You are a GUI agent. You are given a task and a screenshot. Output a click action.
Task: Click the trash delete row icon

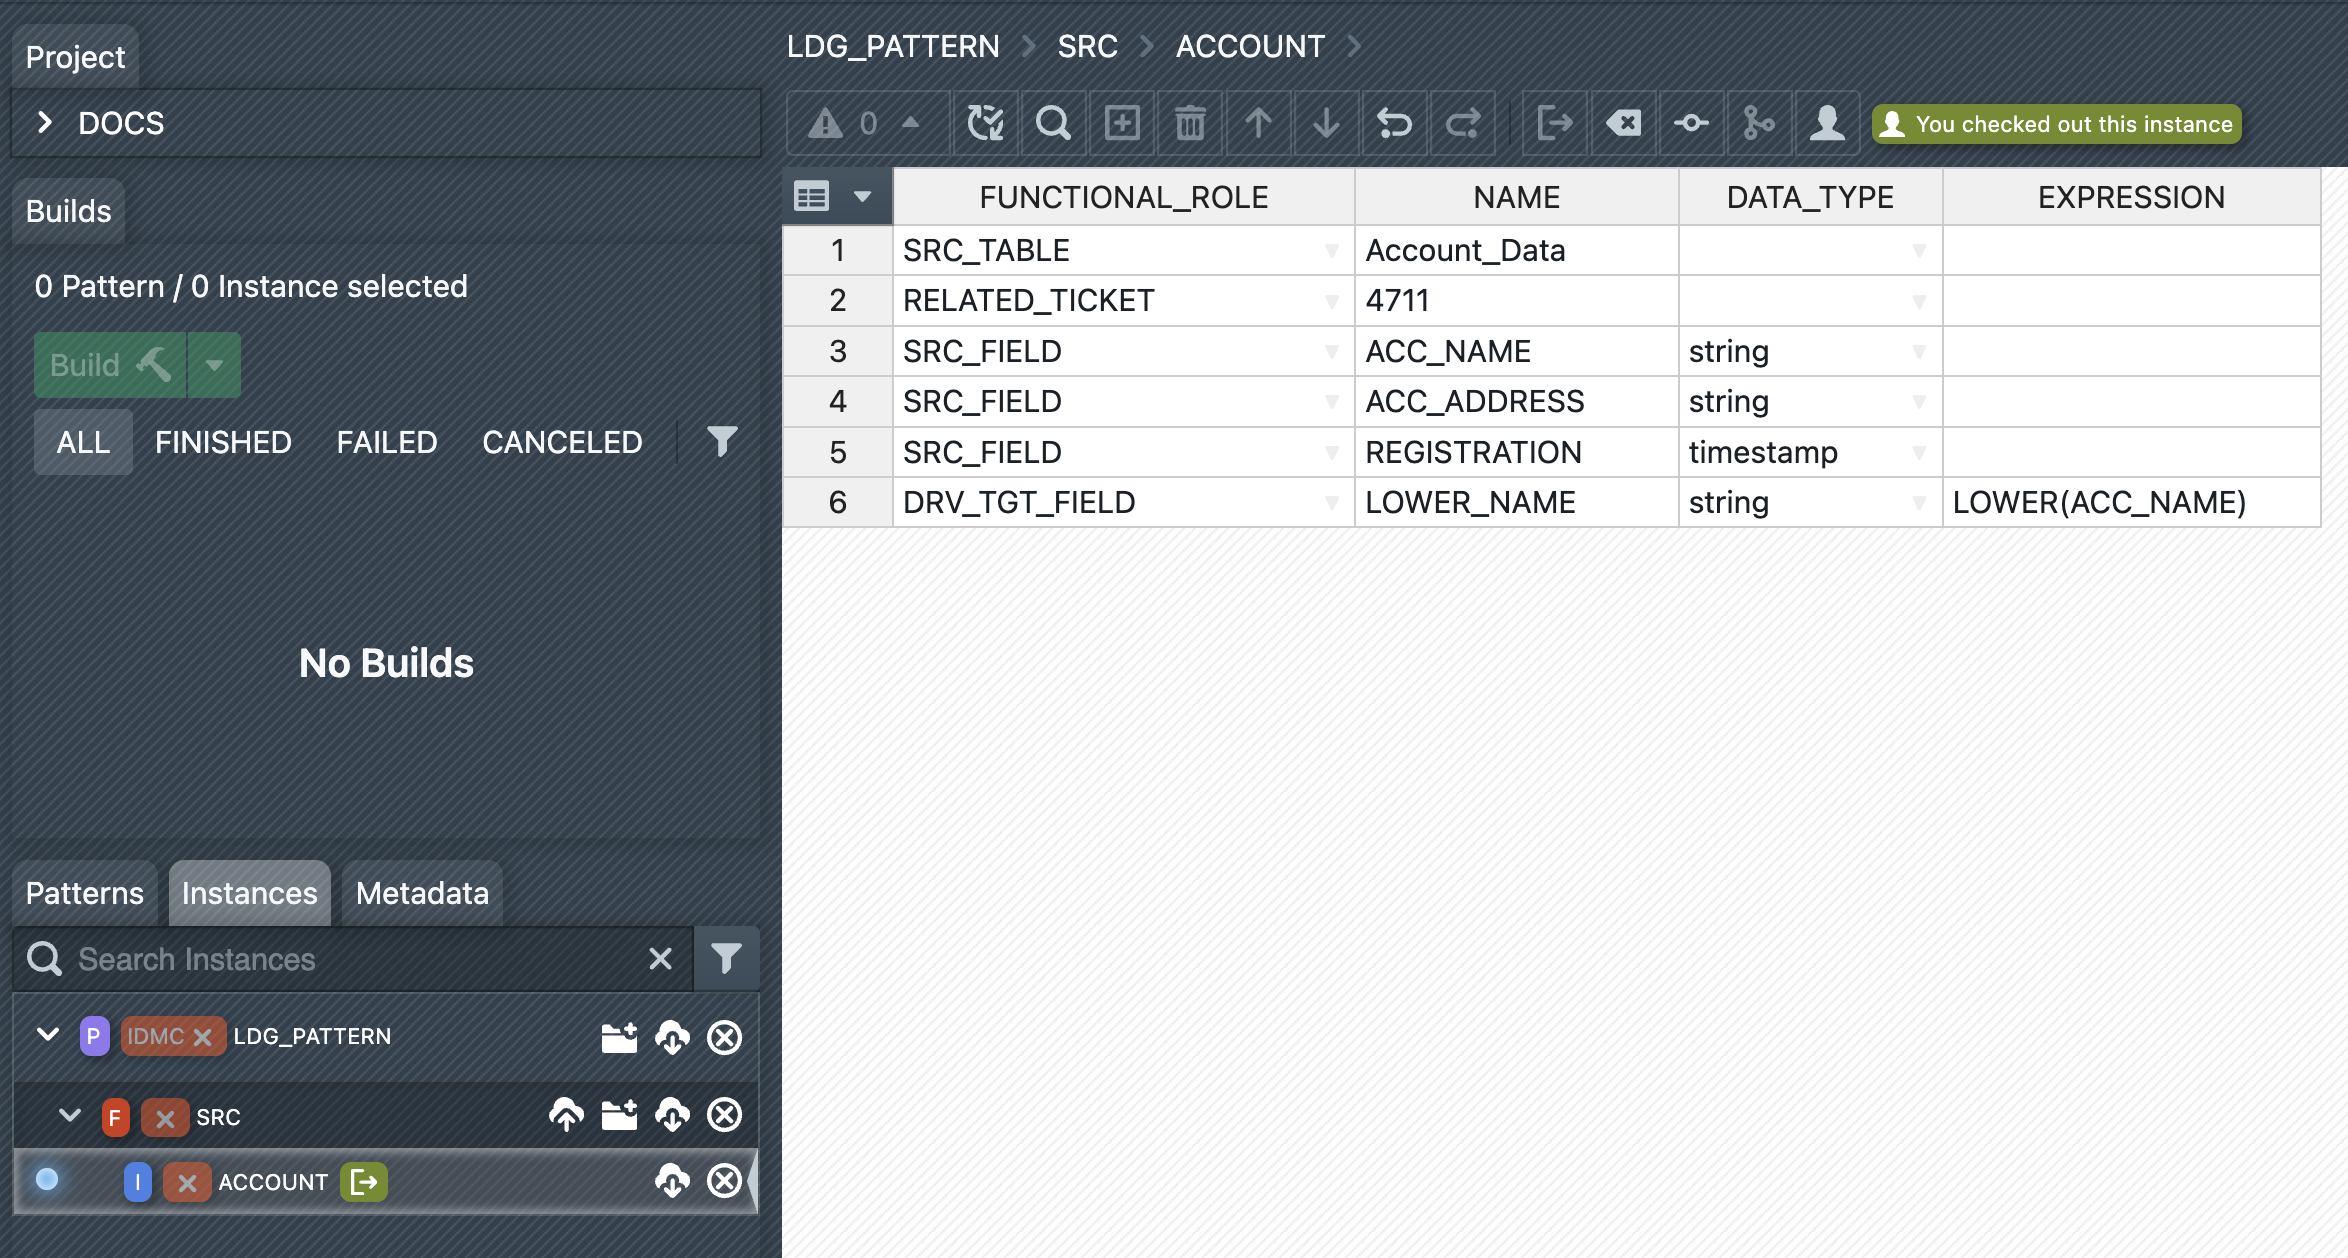pyautogui.click(x=1189, y=124)
